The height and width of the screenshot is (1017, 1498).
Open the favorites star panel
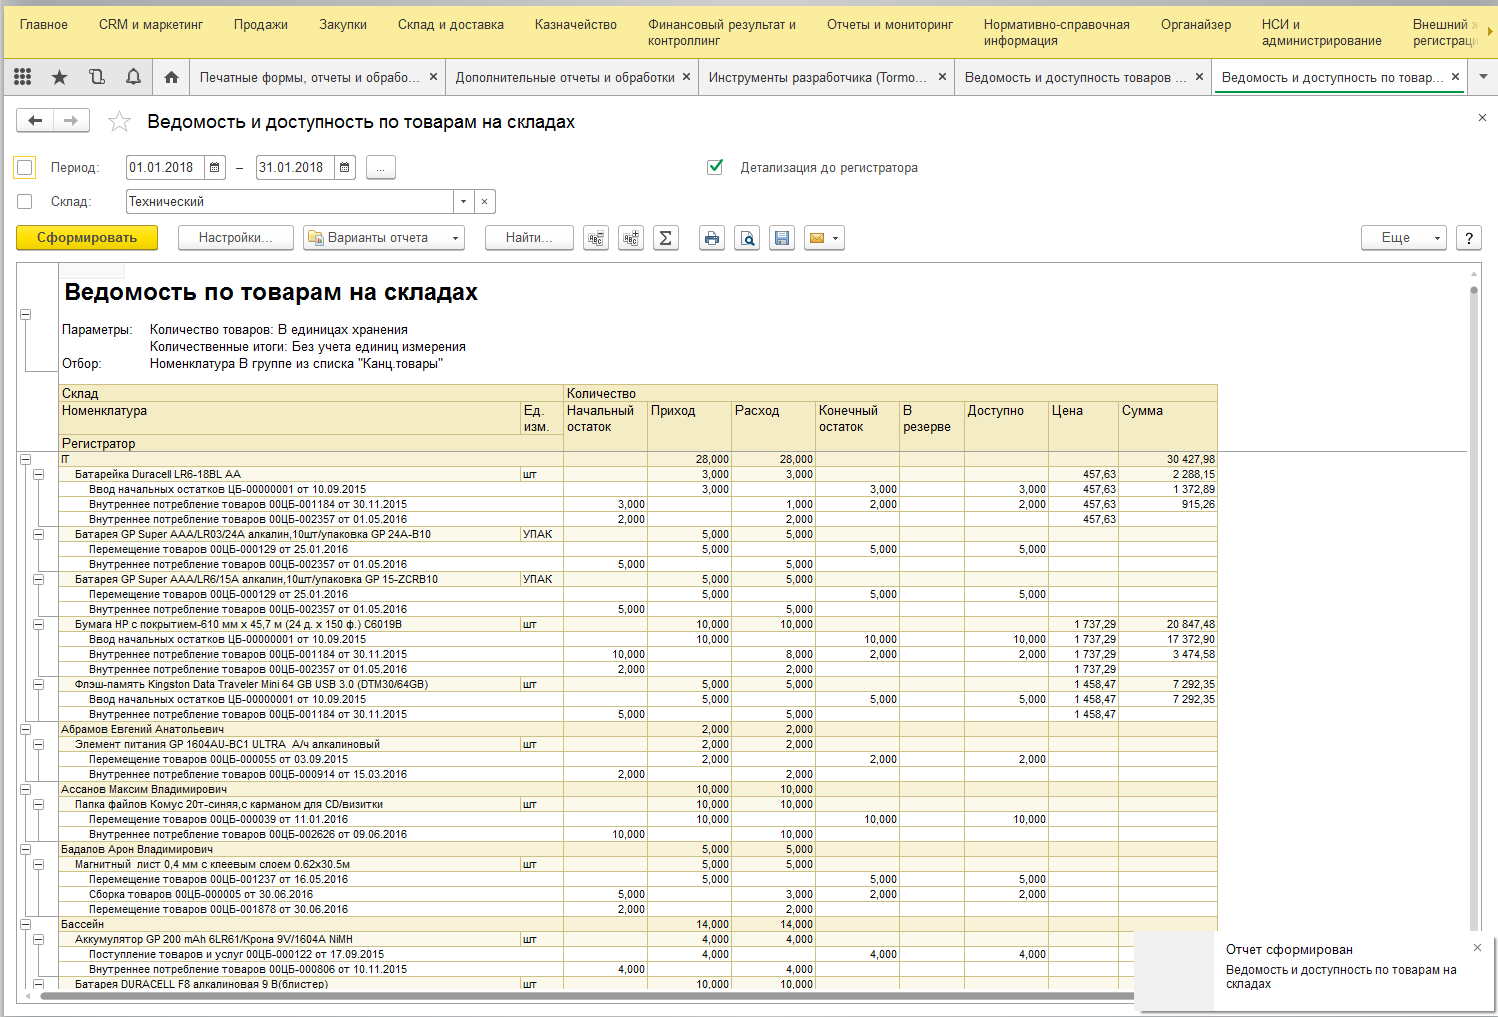(x=60, y=77)
